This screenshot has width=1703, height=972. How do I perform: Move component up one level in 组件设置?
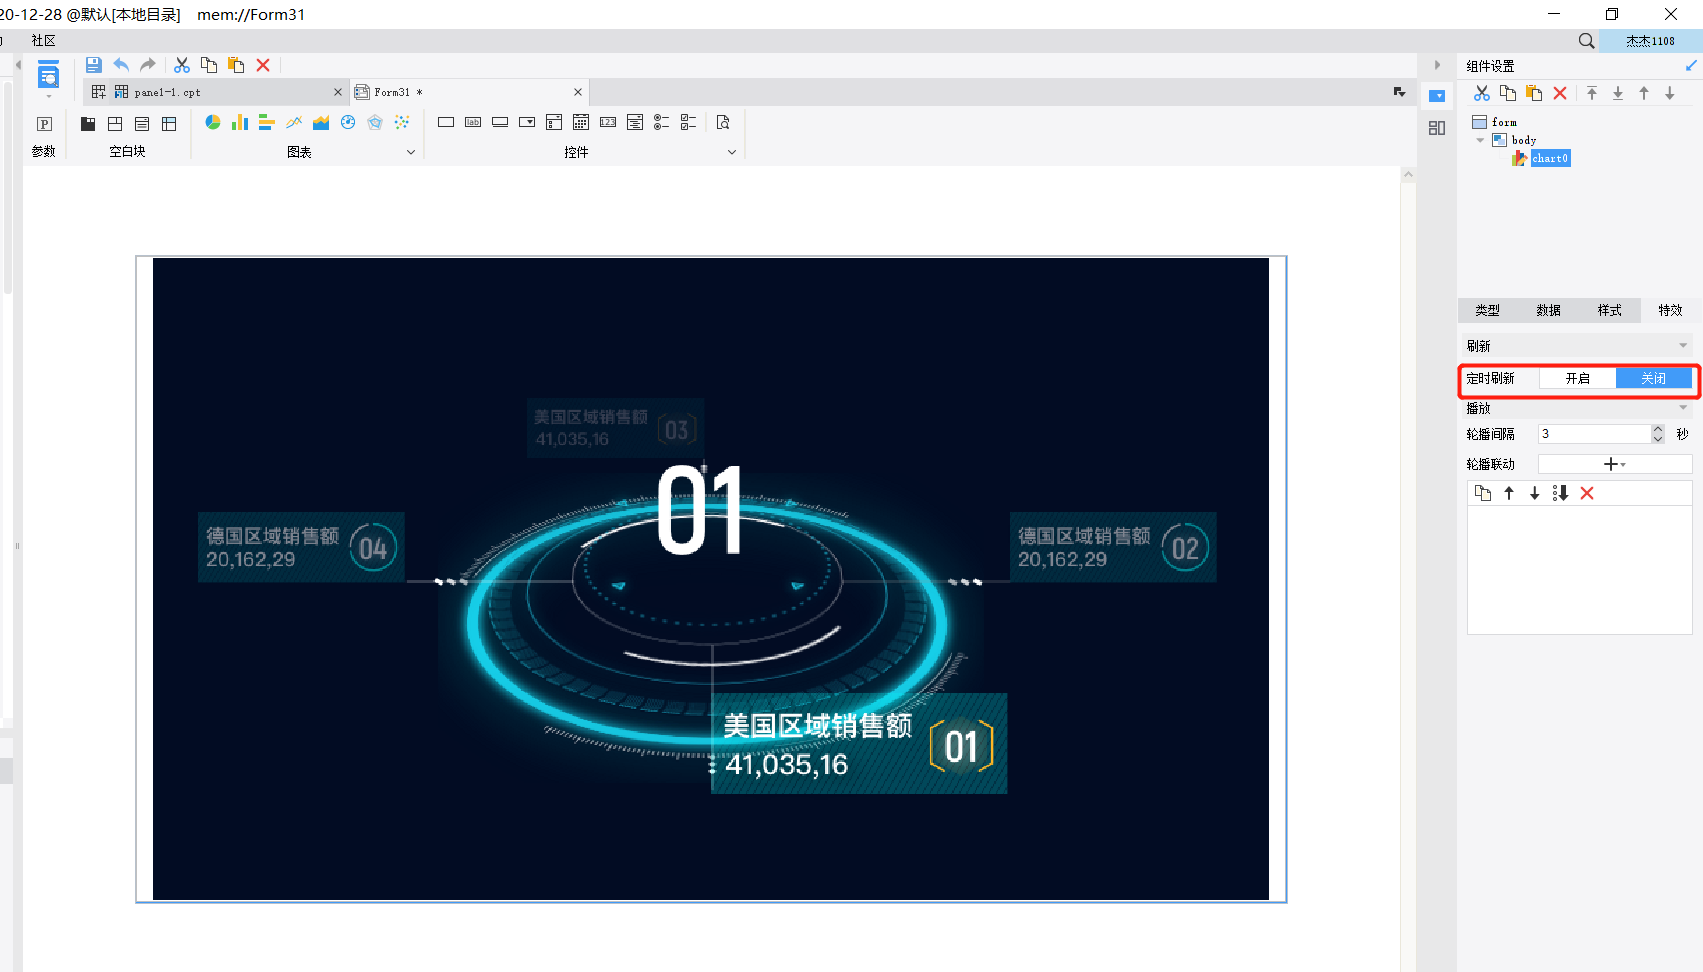point(1644,93)
